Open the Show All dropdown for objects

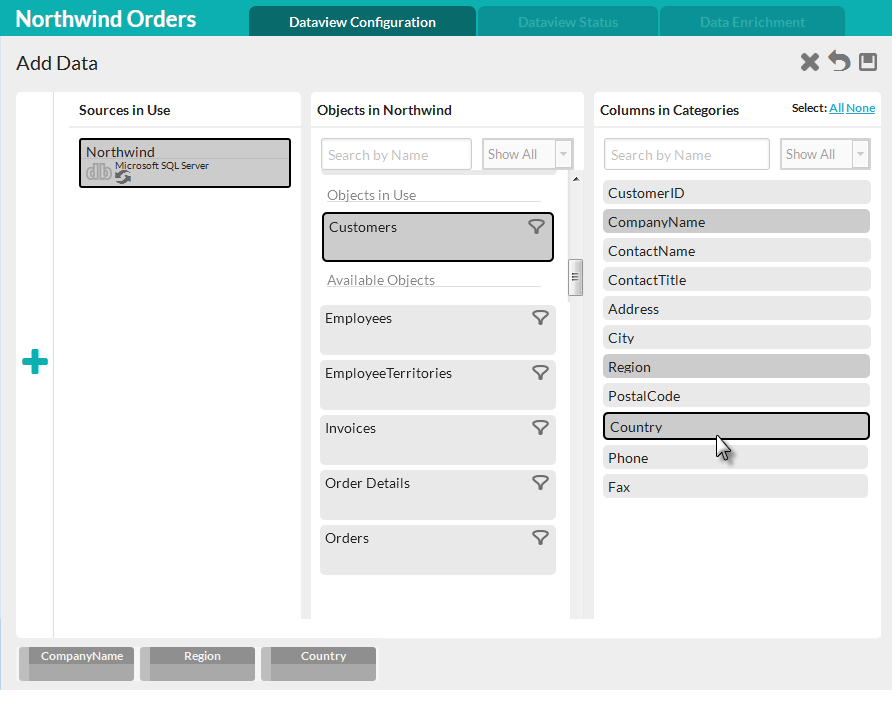[x=527, y=154]
